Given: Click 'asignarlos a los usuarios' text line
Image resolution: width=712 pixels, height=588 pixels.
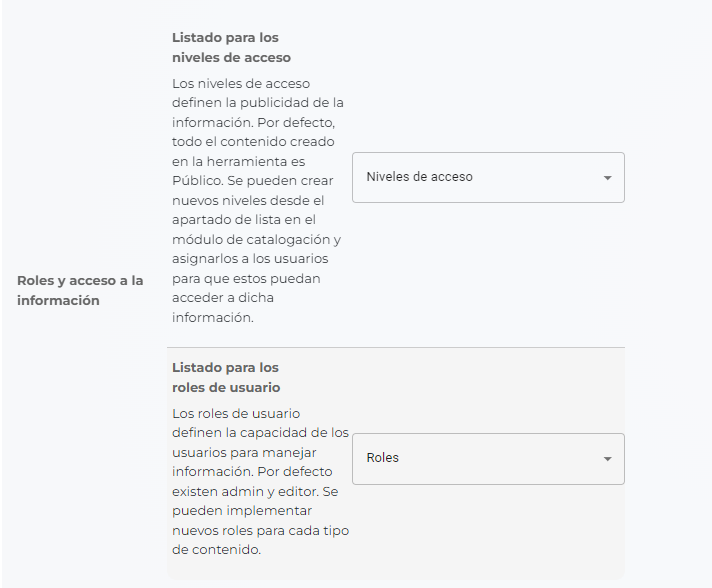Looking at the screenshot, I should coord(250,259).
